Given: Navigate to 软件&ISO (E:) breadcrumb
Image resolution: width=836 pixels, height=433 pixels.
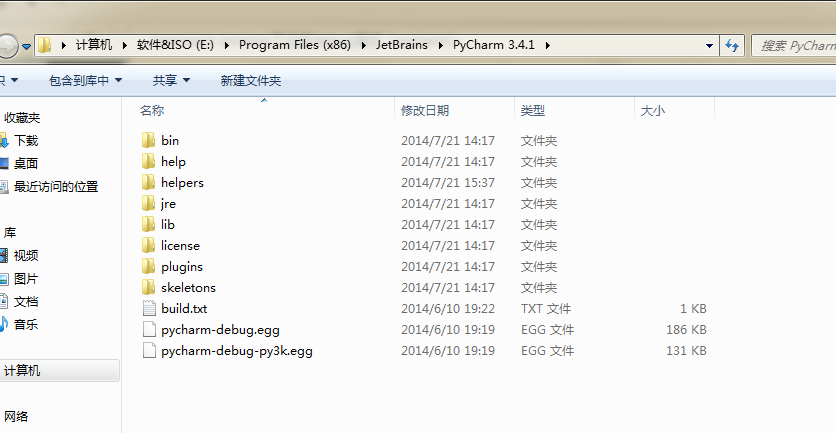Looking at the screenshot, I should click(x=175, y=45).
